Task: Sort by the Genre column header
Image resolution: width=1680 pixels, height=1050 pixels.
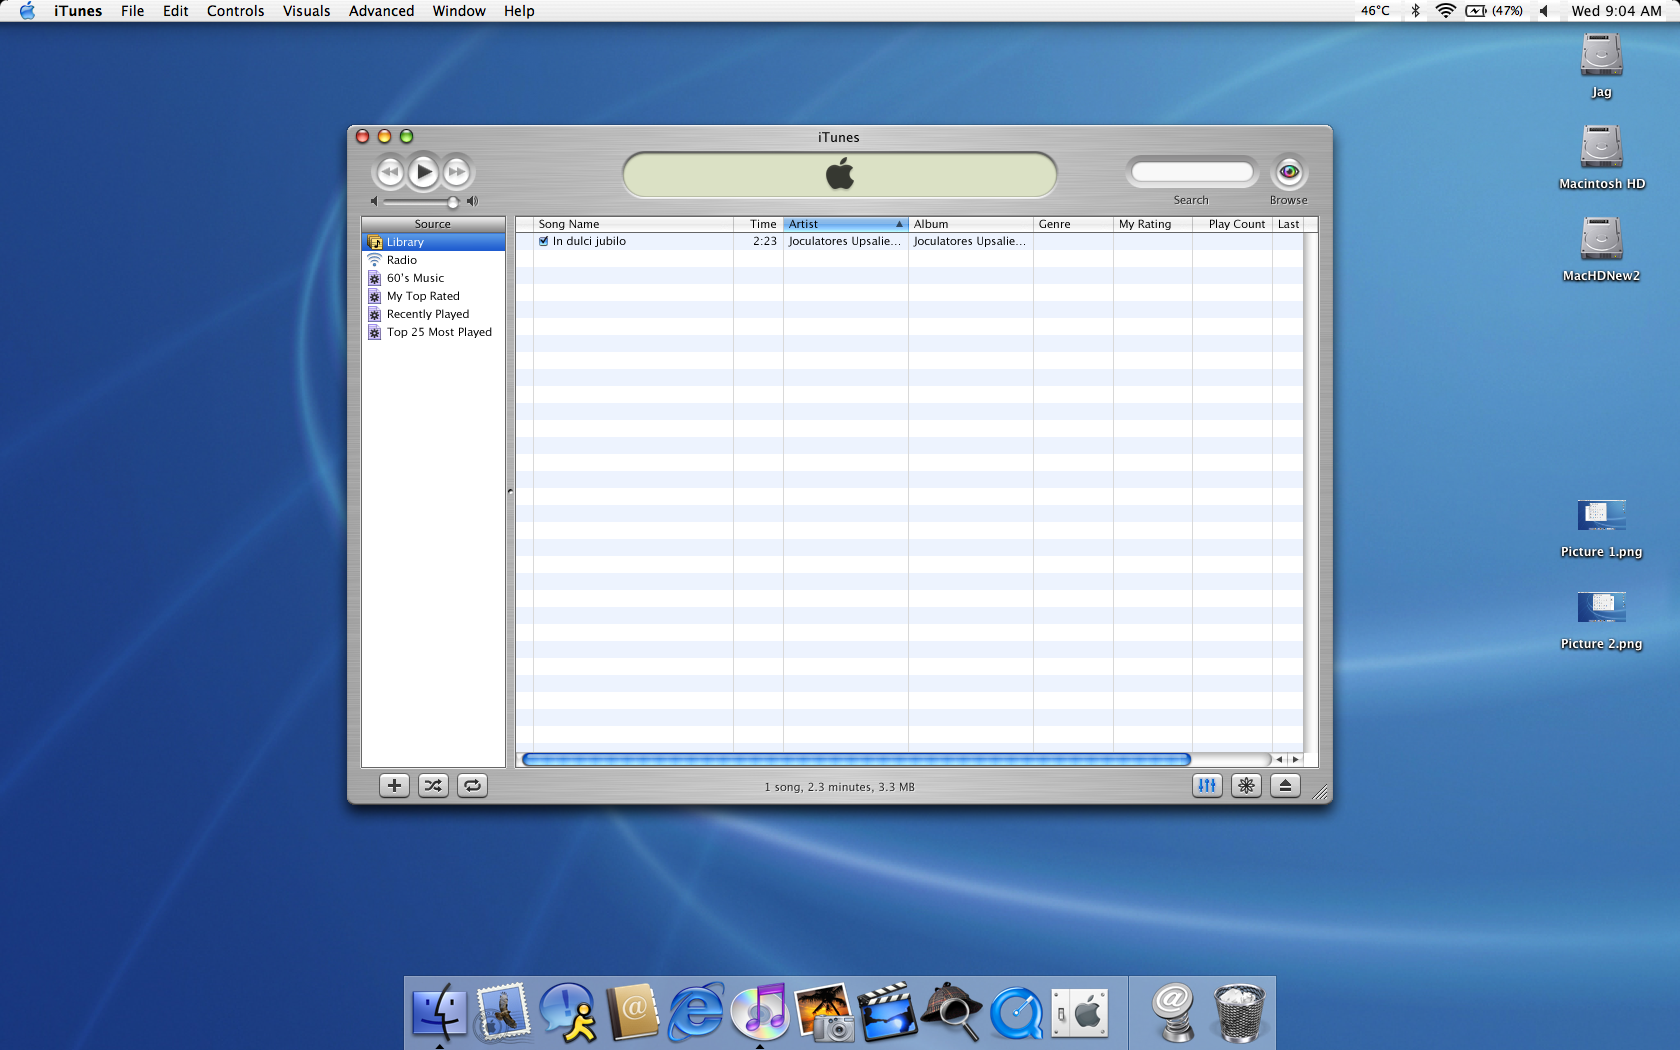Action: click(x=1074, y=224)
